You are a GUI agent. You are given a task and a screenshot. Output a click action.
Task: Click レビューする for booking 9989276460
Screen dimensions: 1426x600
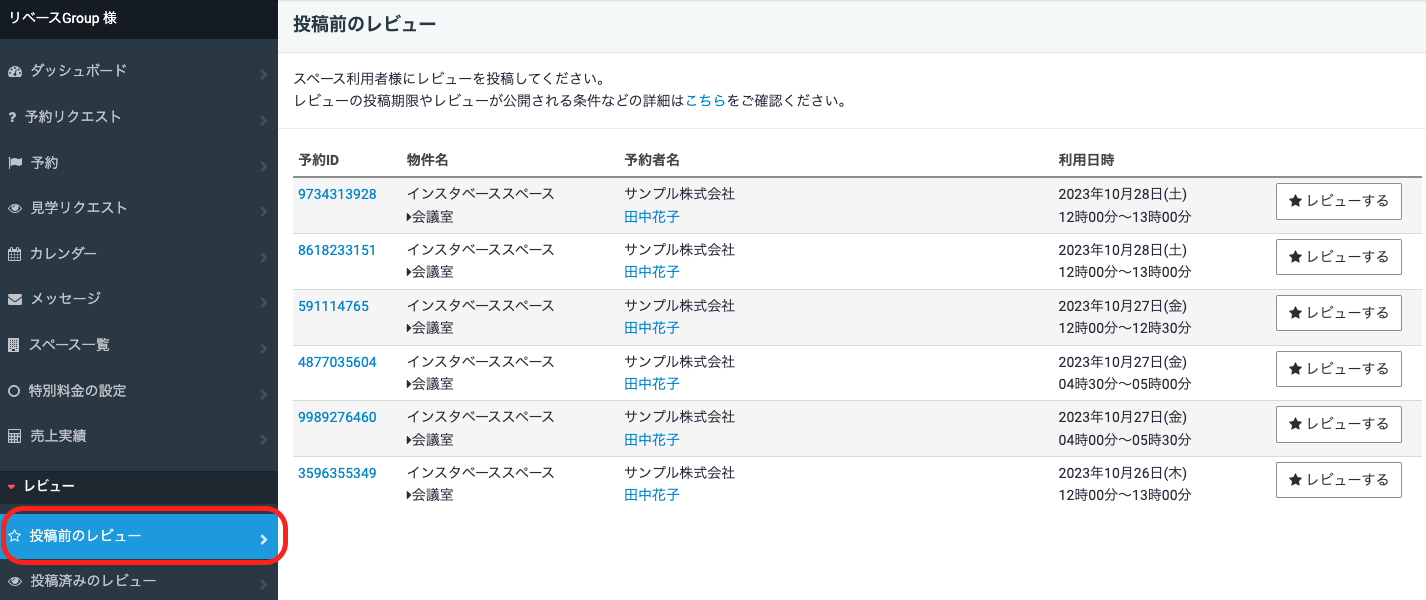click(1339, 424)
